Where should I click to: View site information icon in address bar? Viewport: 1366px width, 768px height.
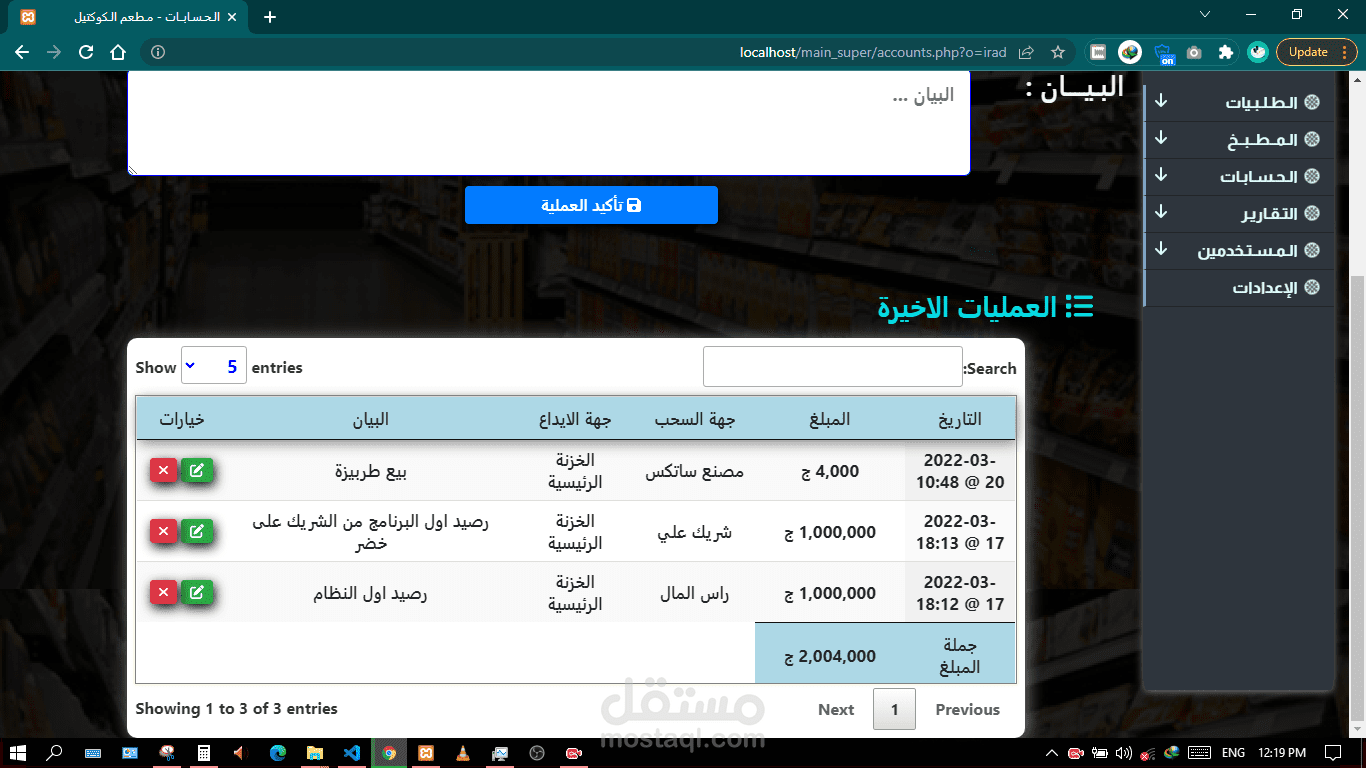tap(158, 52)
